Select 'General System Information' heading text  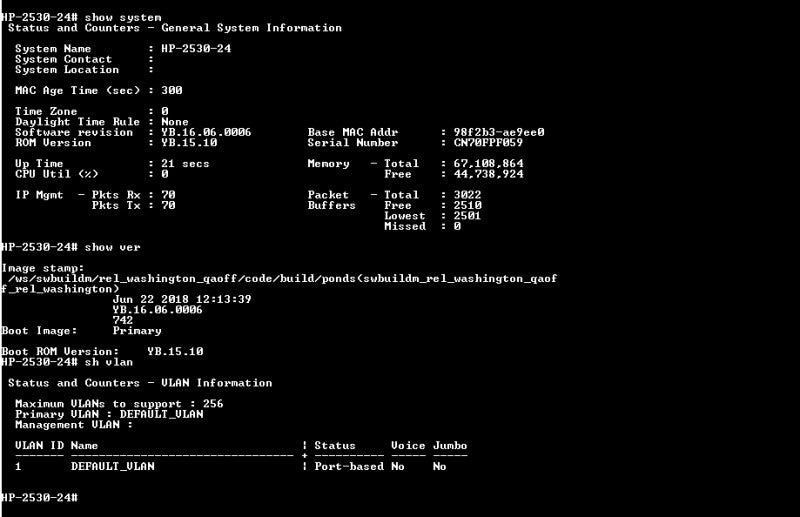[252, 28]
